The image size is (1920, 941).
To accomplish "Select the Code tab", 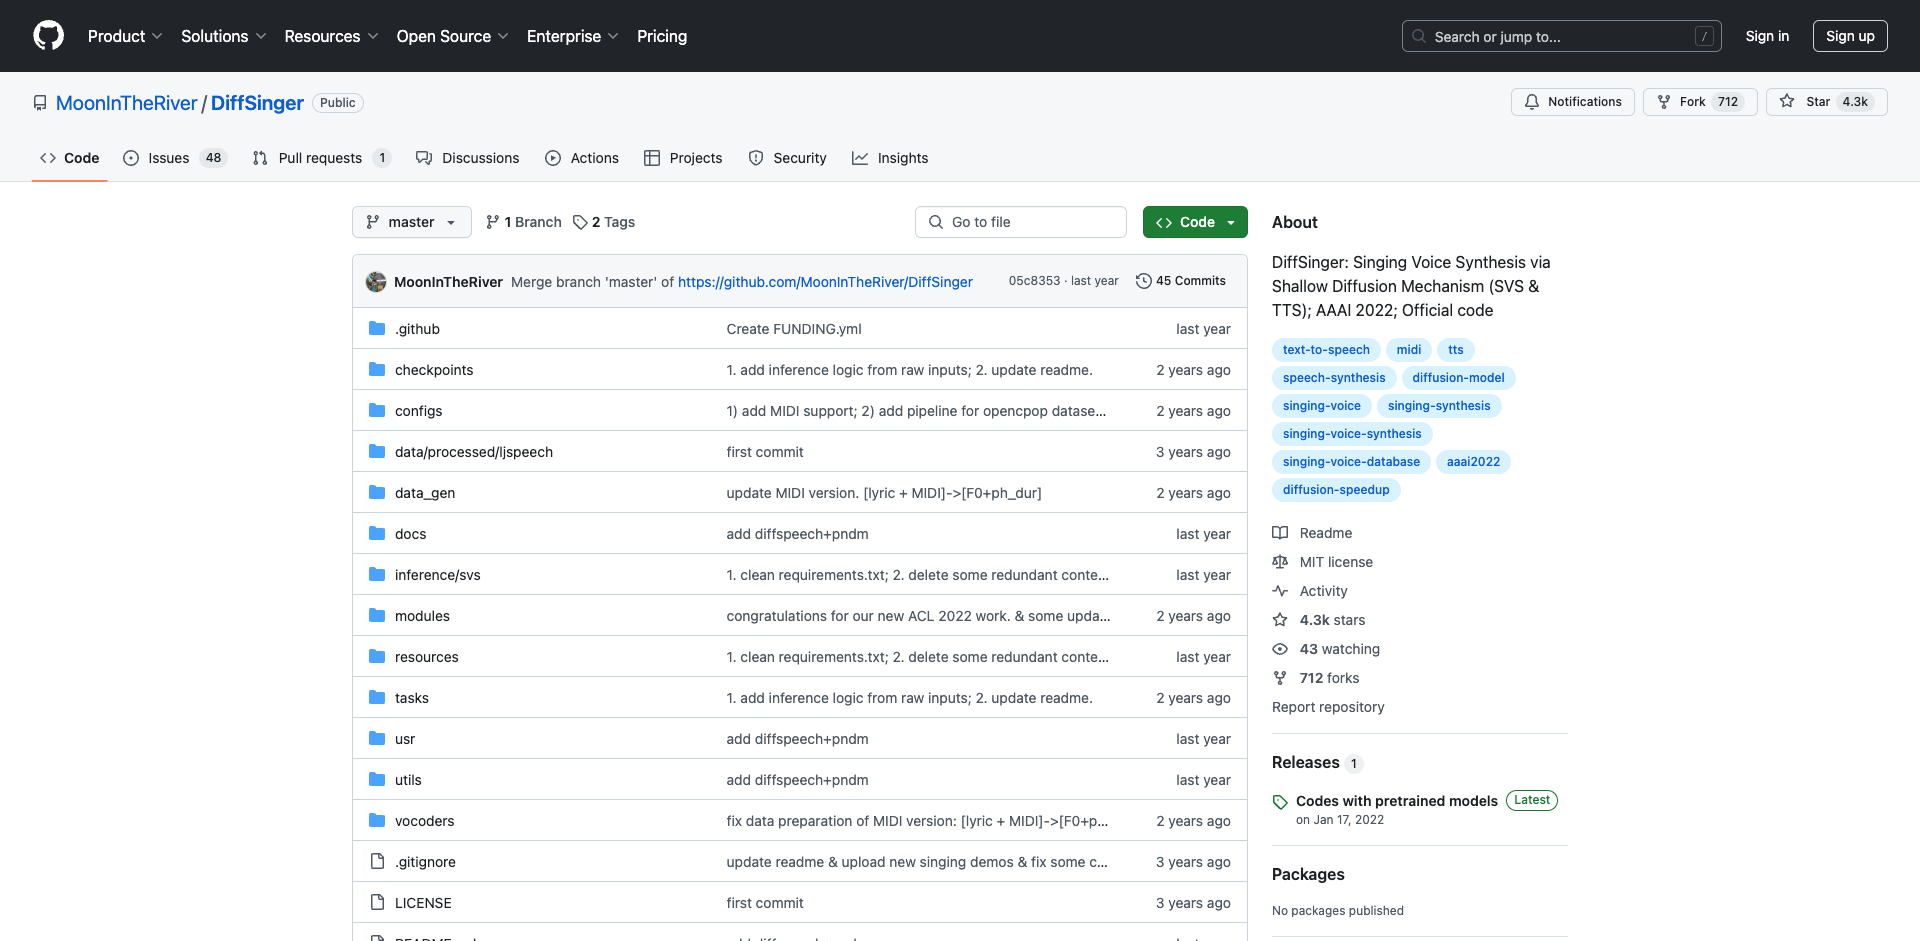I will (70, 158).
